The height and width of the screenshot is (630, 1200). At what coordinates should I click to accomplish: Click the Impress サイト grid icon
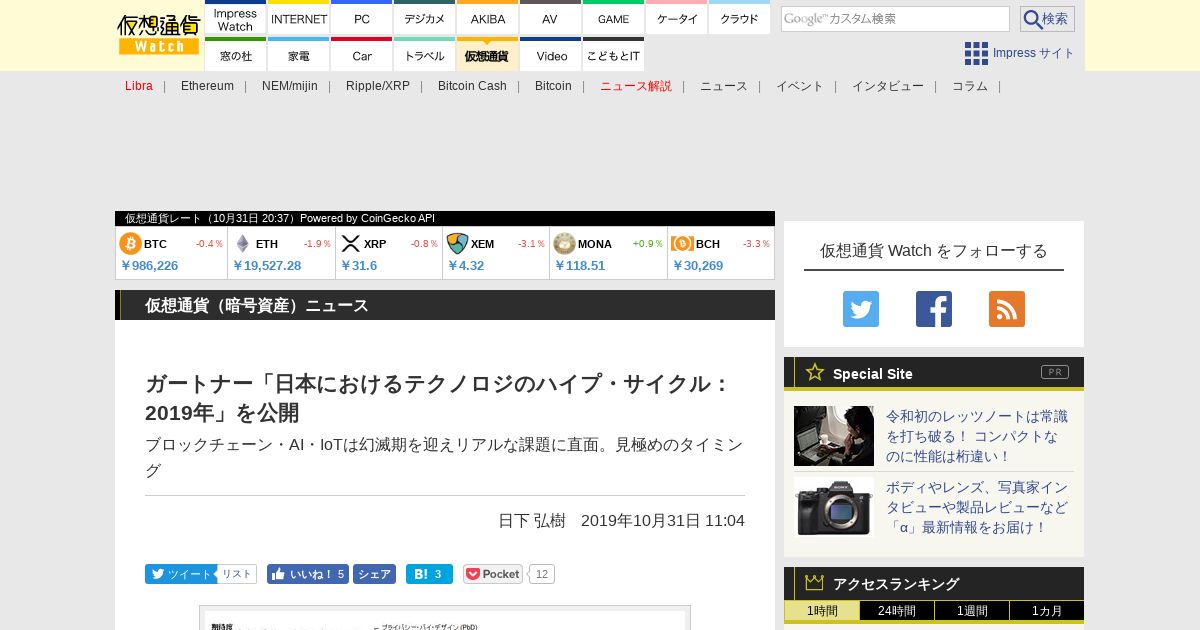coord(976,53)
